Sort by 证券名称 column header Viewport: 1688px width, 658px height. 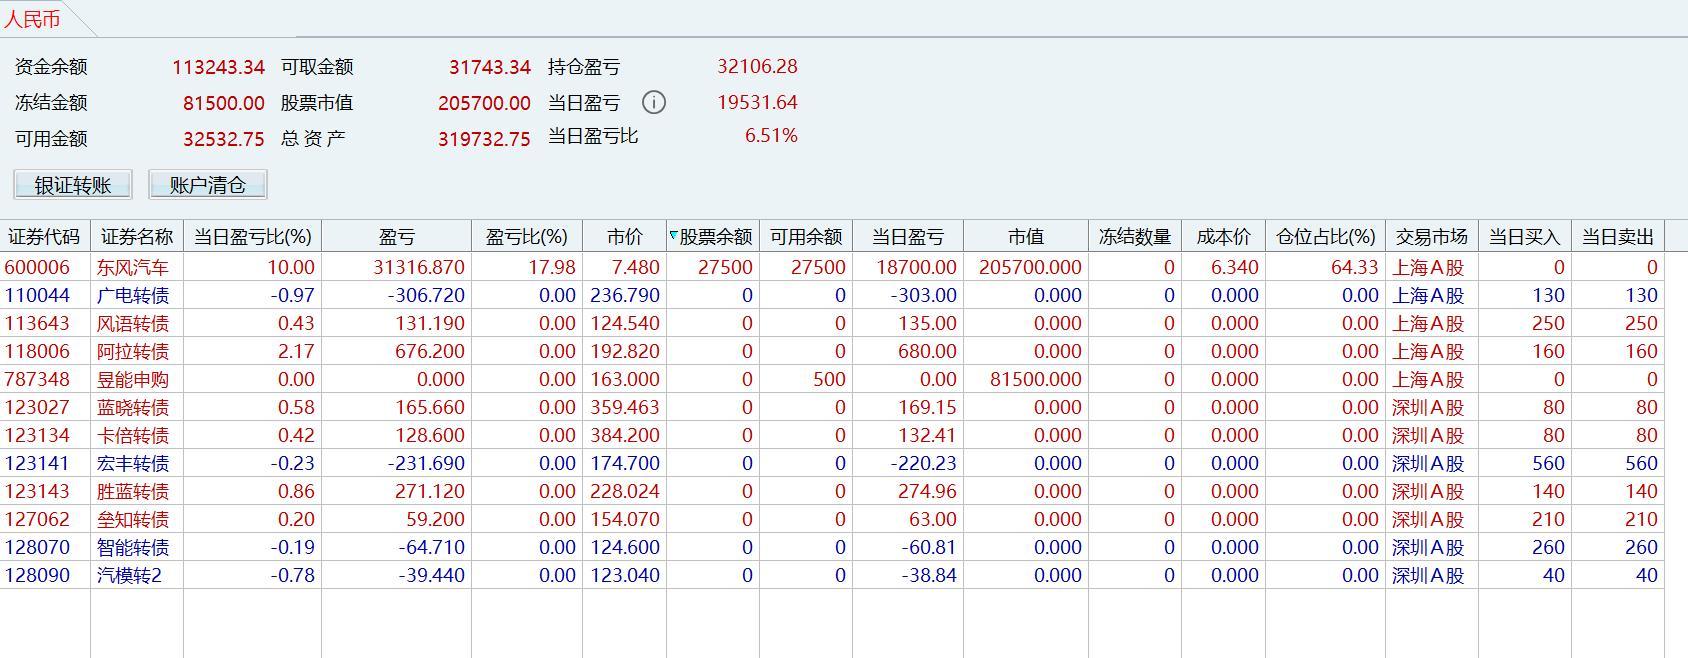[x=137, y=237]
